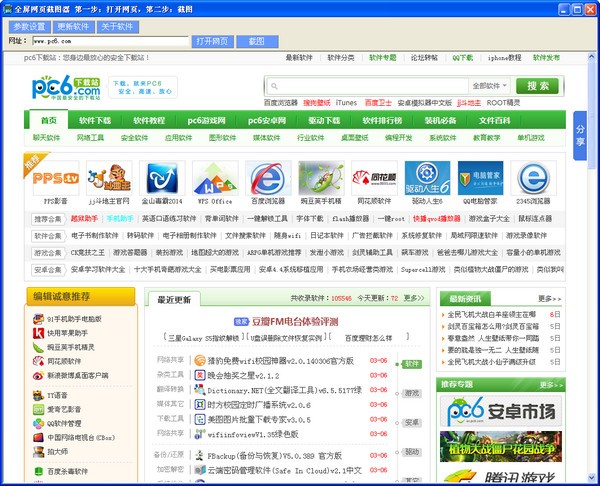Click the QQ软件管理 sidebar icon
The height and width of the screenshot is (486, 600).
[38, 424]
